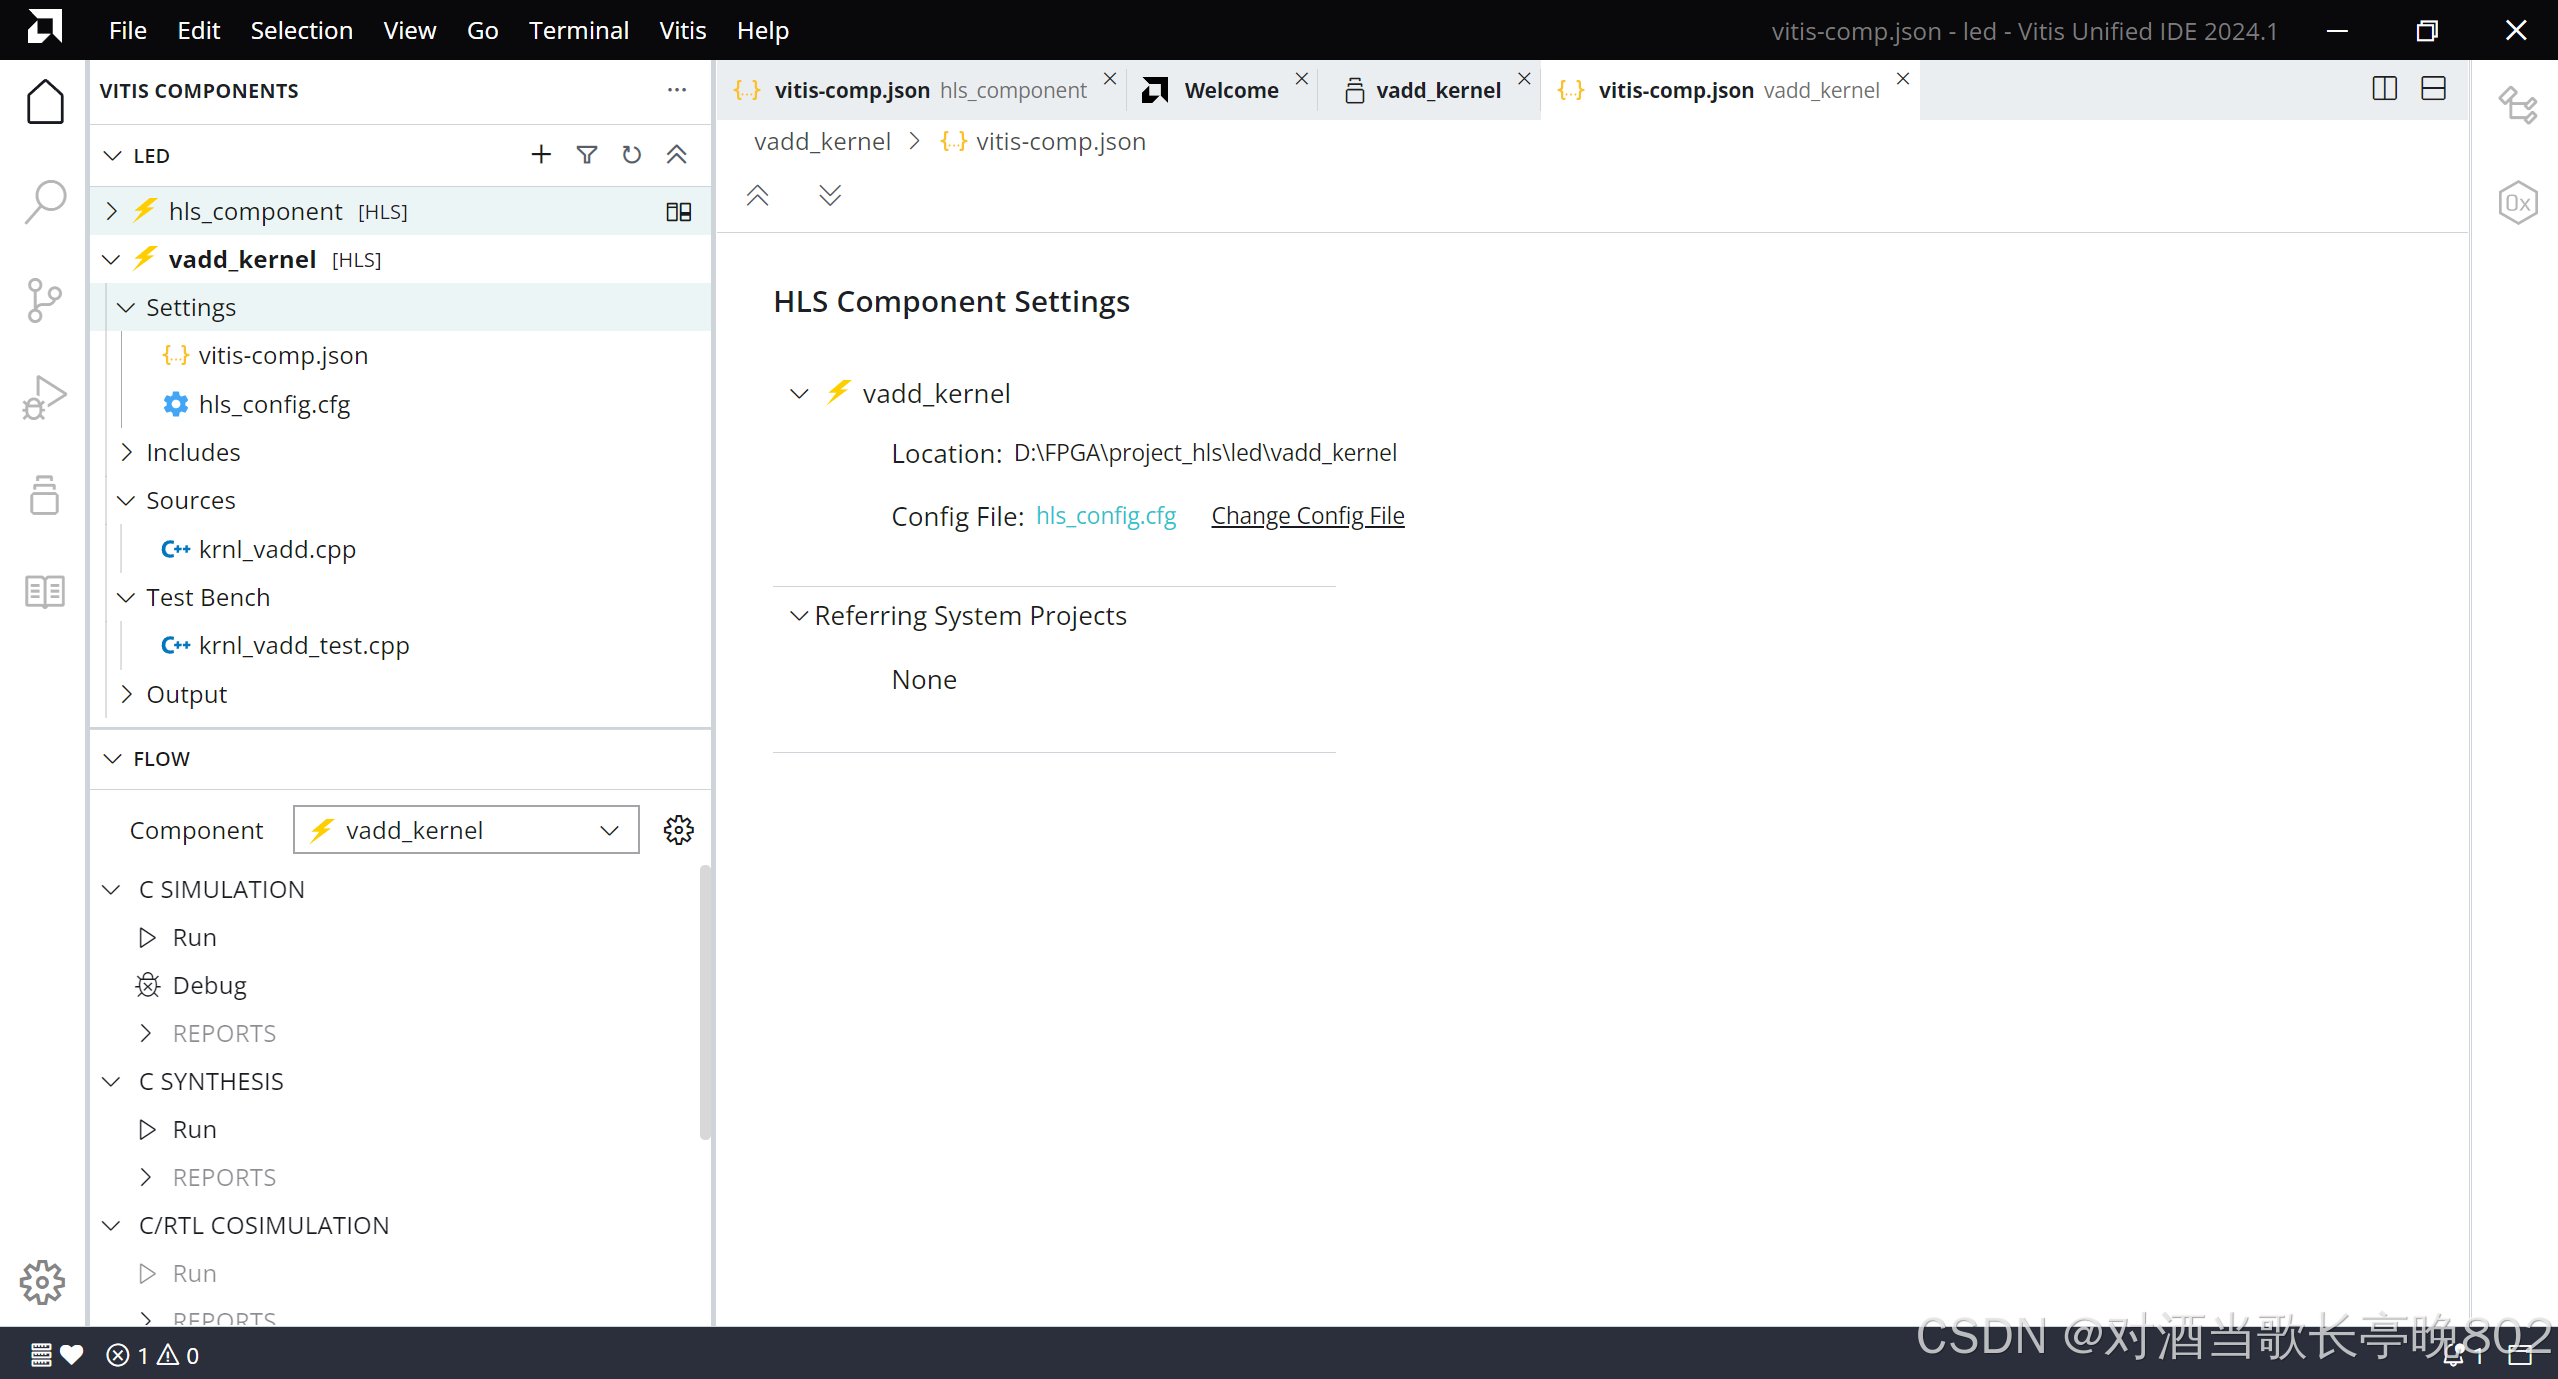This screenshot has width=2558, height=1379.
Task: Collapse Referring System Projects section
Action: pyautogui.click(x=798, y=616)
